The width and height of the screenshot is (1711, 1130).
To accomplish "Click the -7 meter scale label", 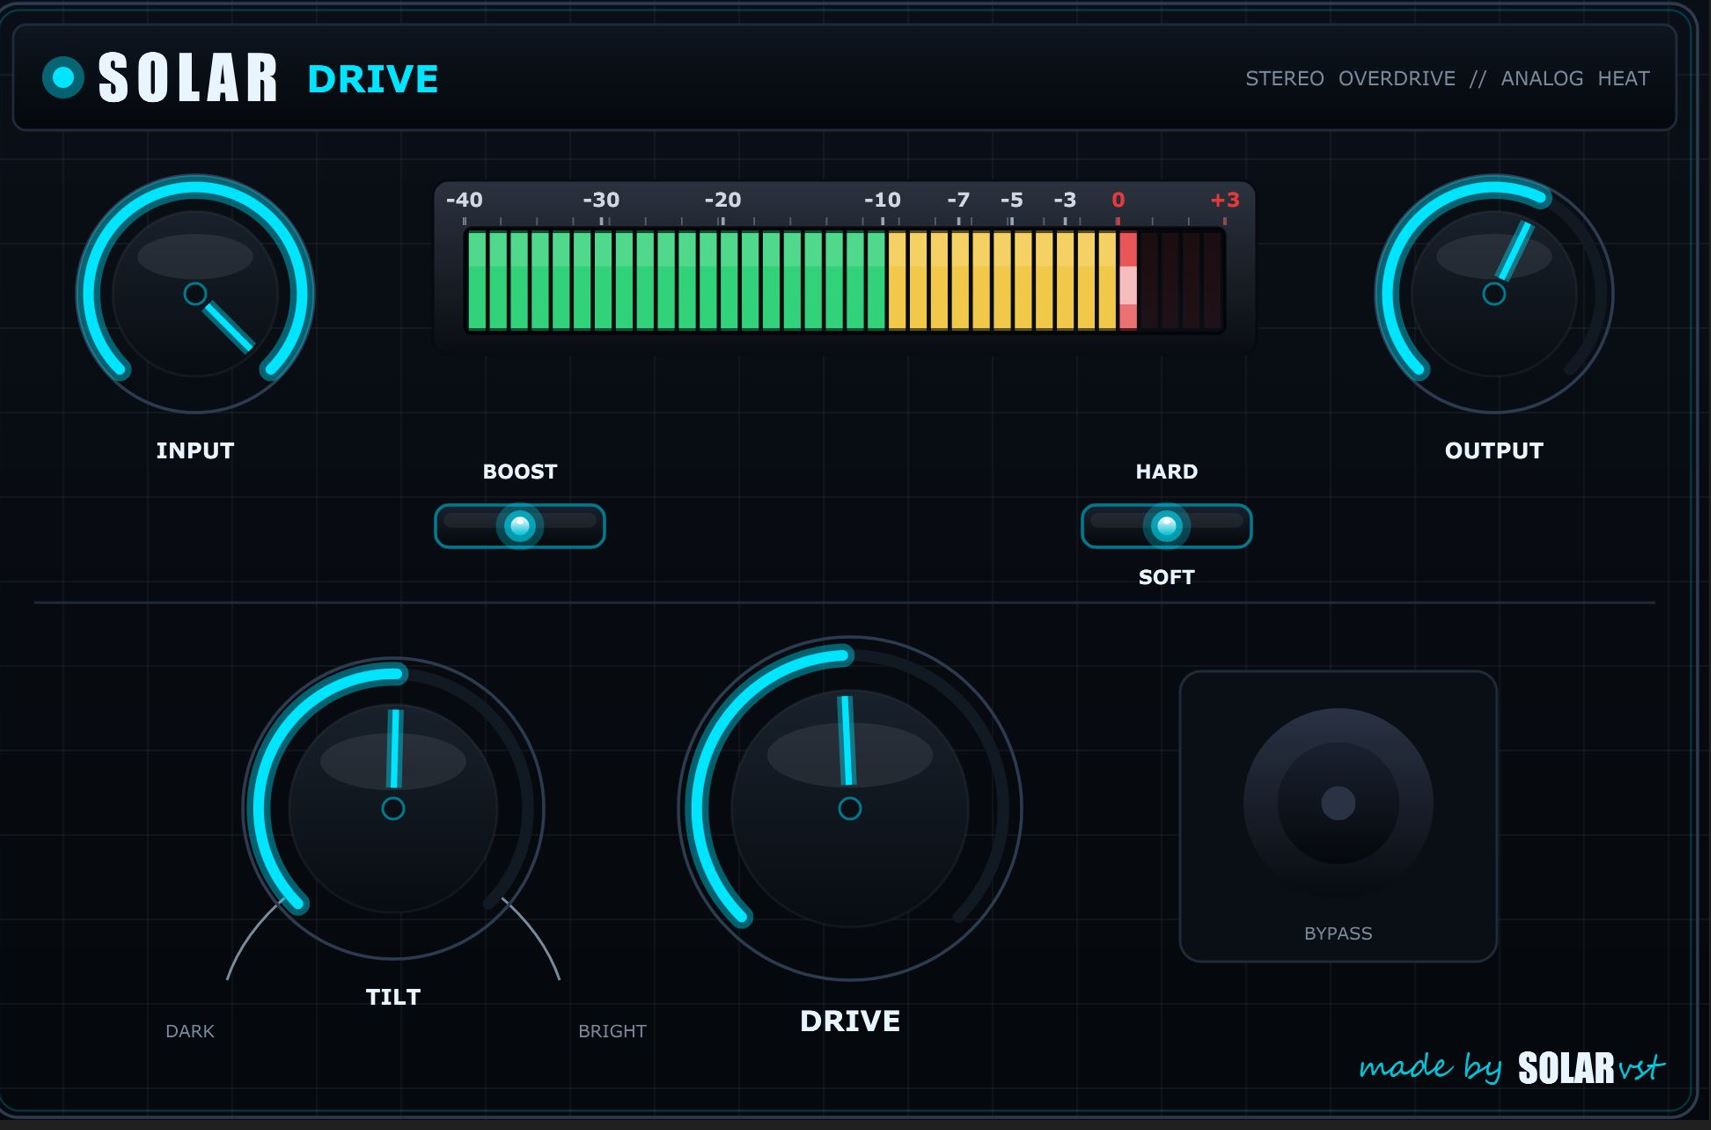I will (958, 199).
